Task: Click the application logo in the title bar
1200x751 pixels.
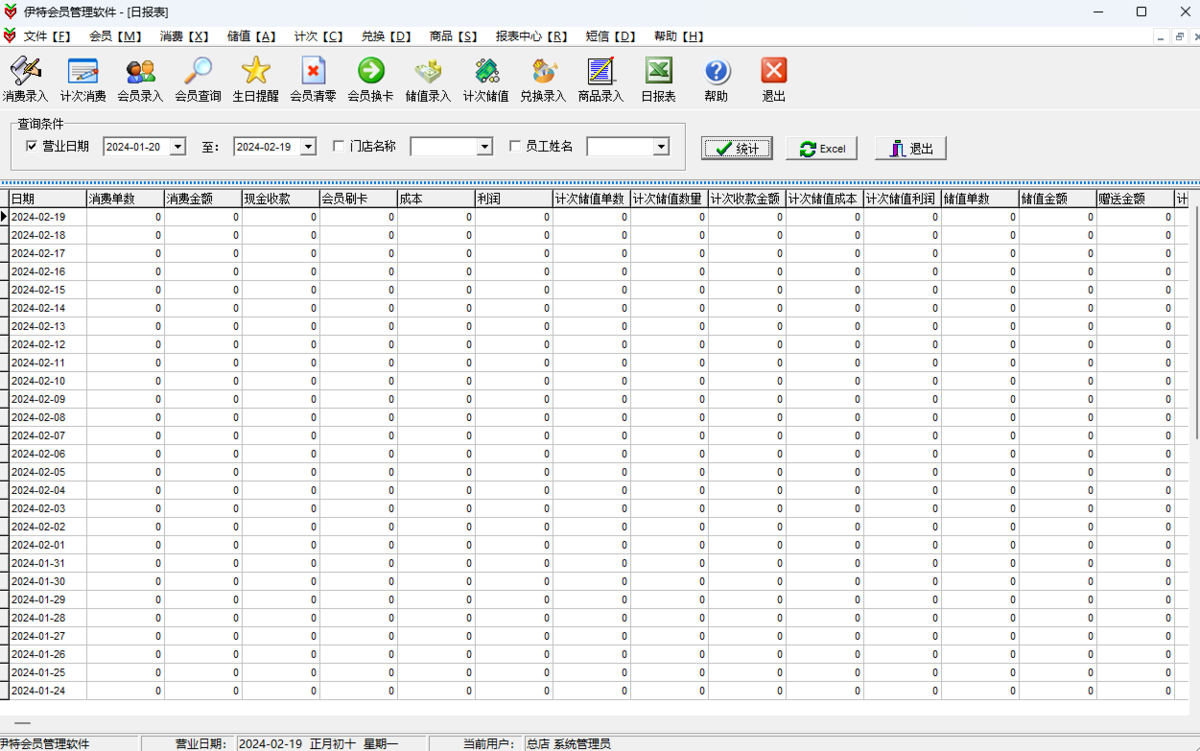Action: pos(10,12)
